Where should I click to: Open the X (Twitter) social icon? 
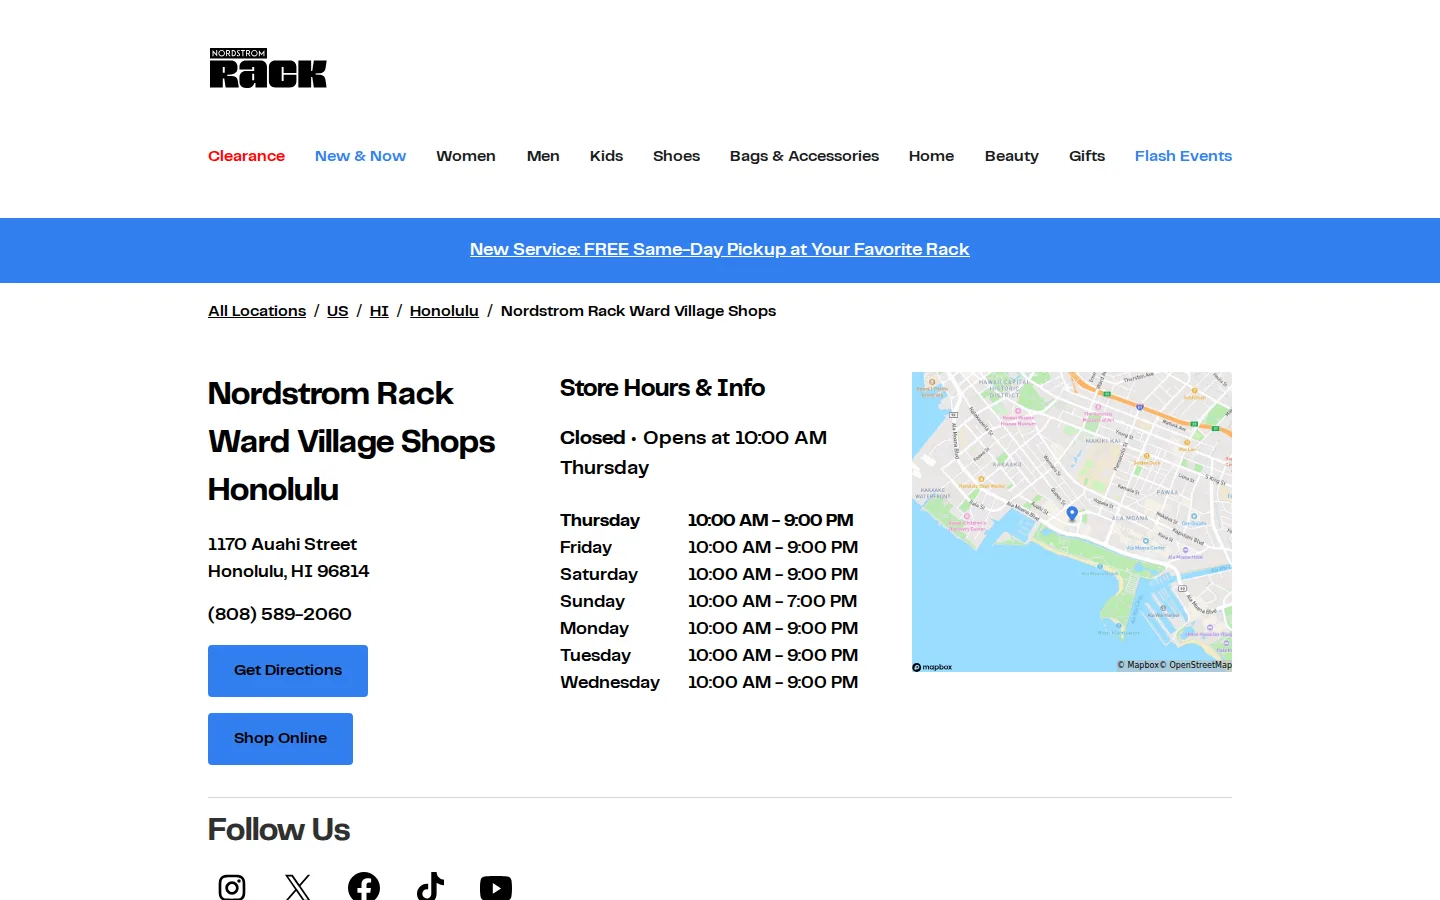[x=298, y=887]
